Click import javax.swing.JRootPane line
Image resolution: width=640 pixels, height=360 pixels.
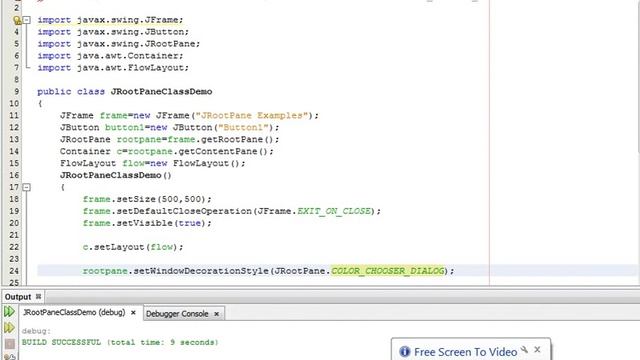coord(119,44)
